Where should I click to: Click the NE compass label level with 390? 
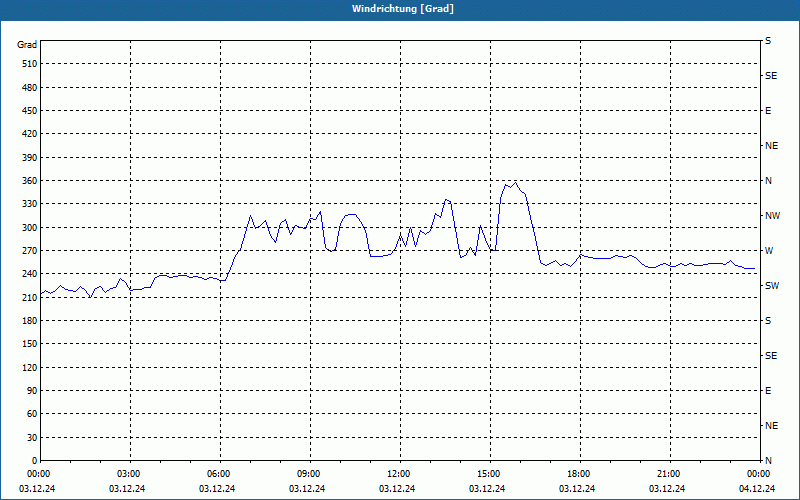coord(771,146)
